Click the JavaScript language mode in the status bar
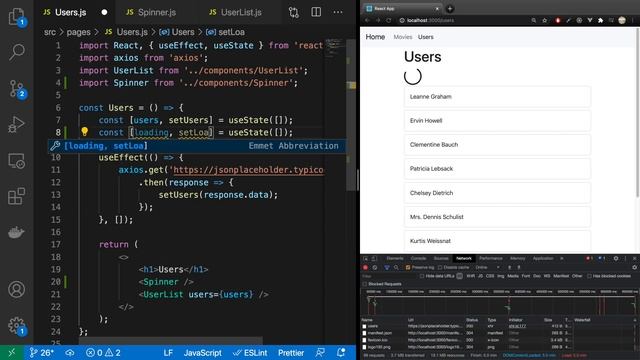This screenshot has width=640, height=360. pos(202,353)
